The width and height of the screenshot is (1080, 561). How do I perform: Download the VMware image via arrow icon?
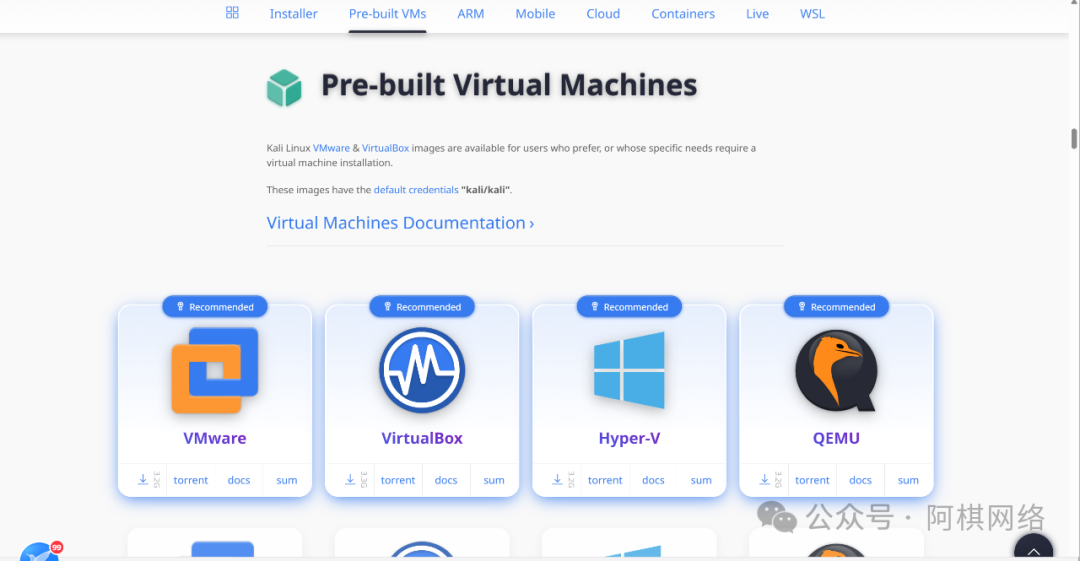[143, 480]
